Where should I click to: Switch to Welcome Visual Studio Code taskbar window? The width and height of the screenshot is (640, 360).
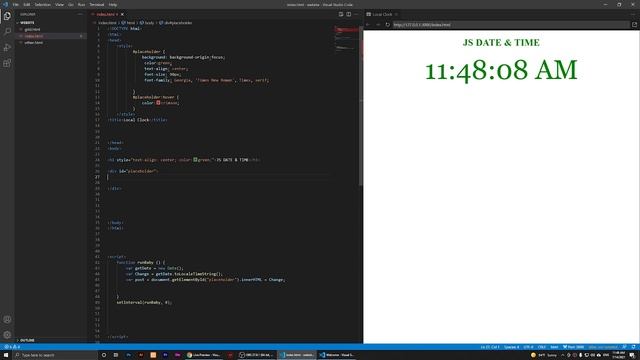[x=337, y=355]
